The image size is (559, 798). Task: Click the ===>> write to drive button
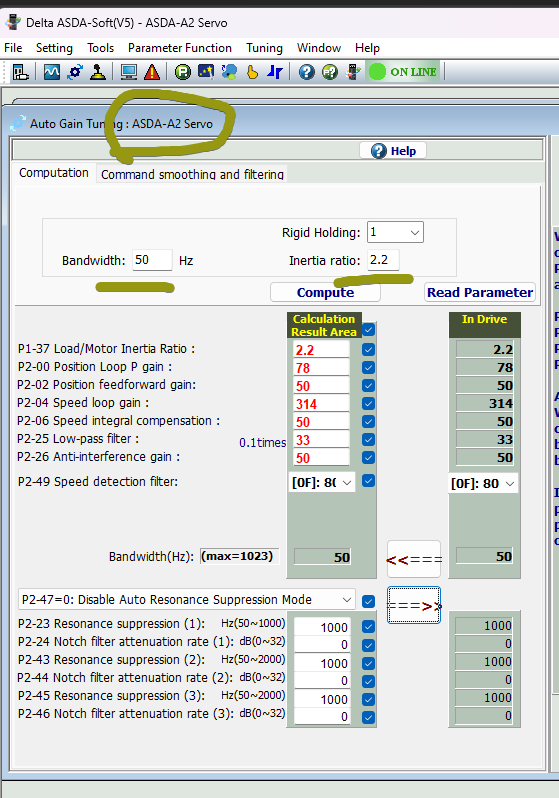coord(414,605)
